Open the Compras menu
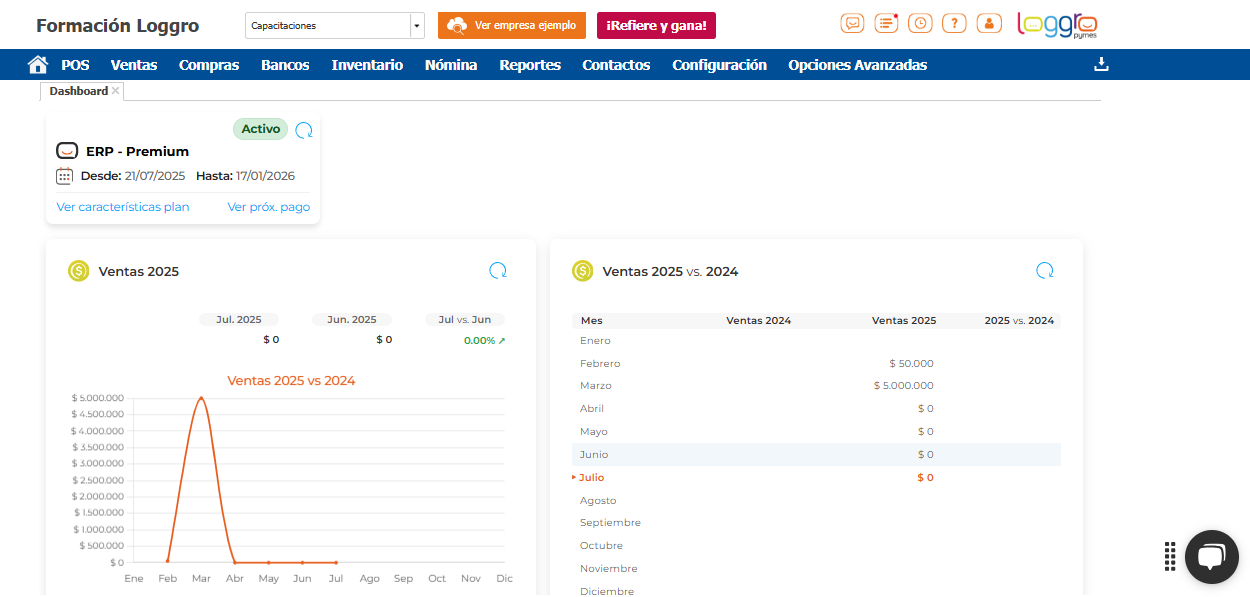This screenshot has height=597, width=1250. point(209,65)
